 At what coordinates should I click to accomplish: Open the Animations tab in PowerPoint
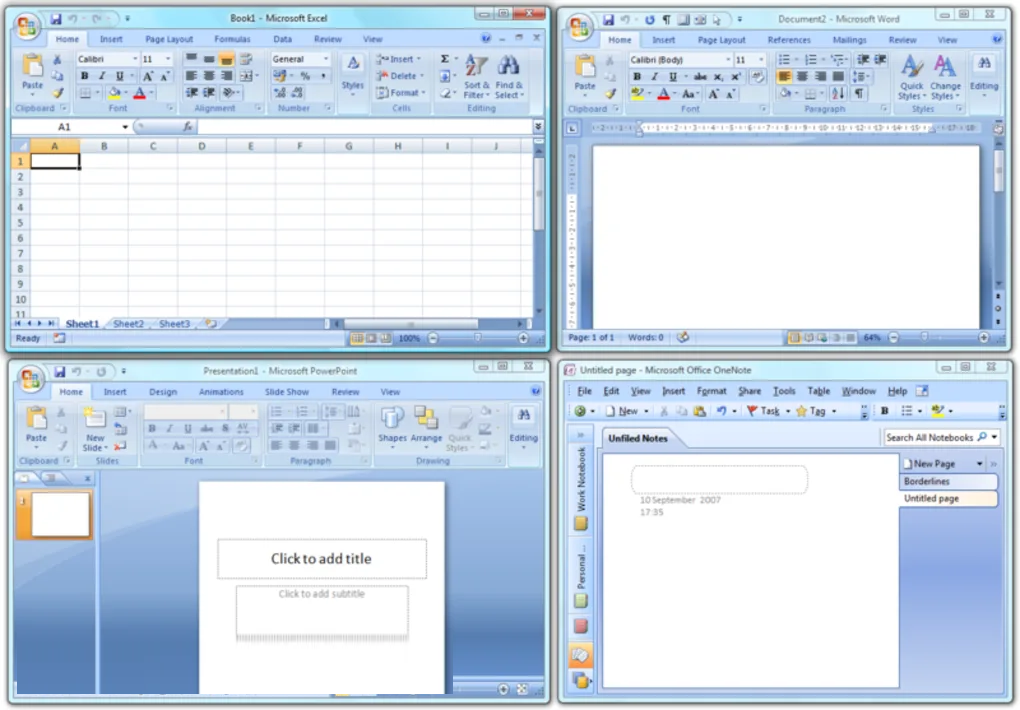click(x=221, y=392)
